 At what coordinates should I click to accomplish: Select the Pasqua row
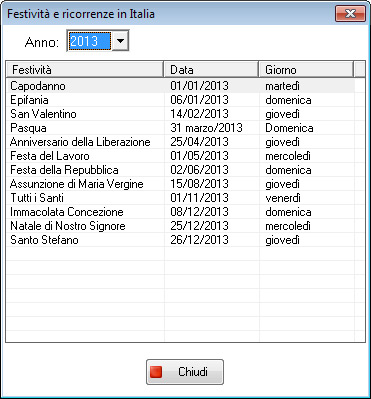point(180,128)
